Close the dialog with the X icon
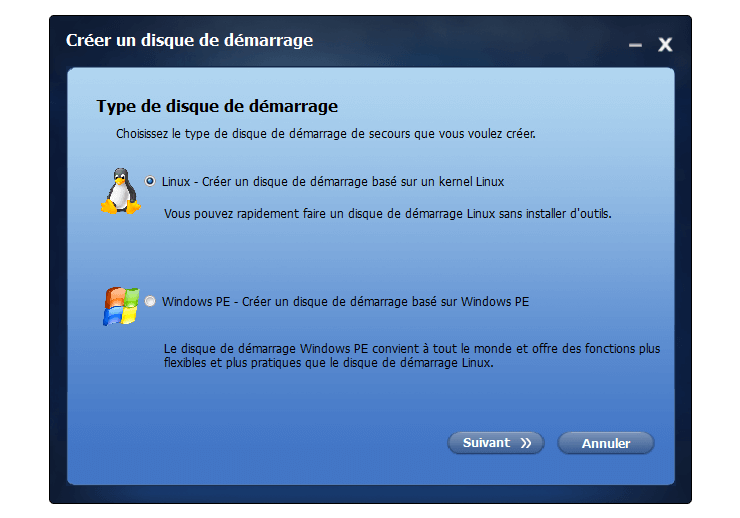 (665, 45)
